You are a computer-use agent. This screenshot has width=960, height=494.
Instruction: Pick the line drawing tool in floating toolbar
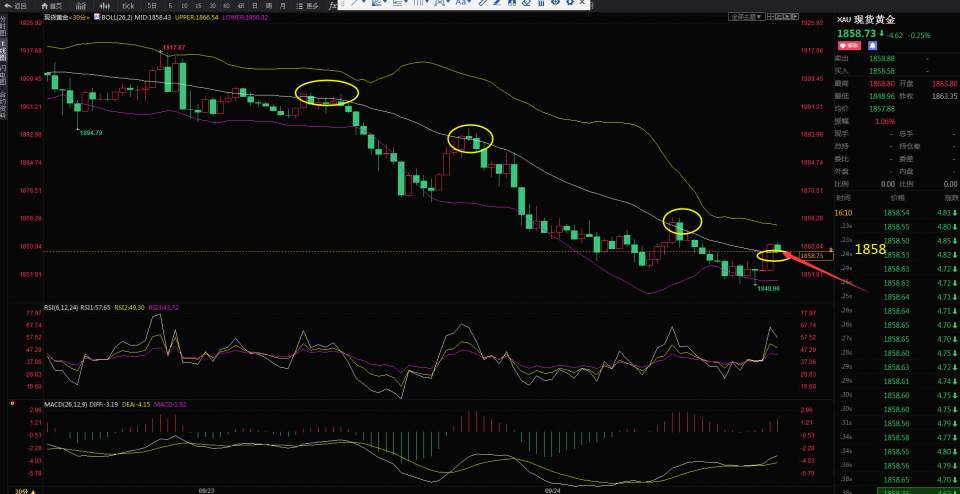(354, 2)
